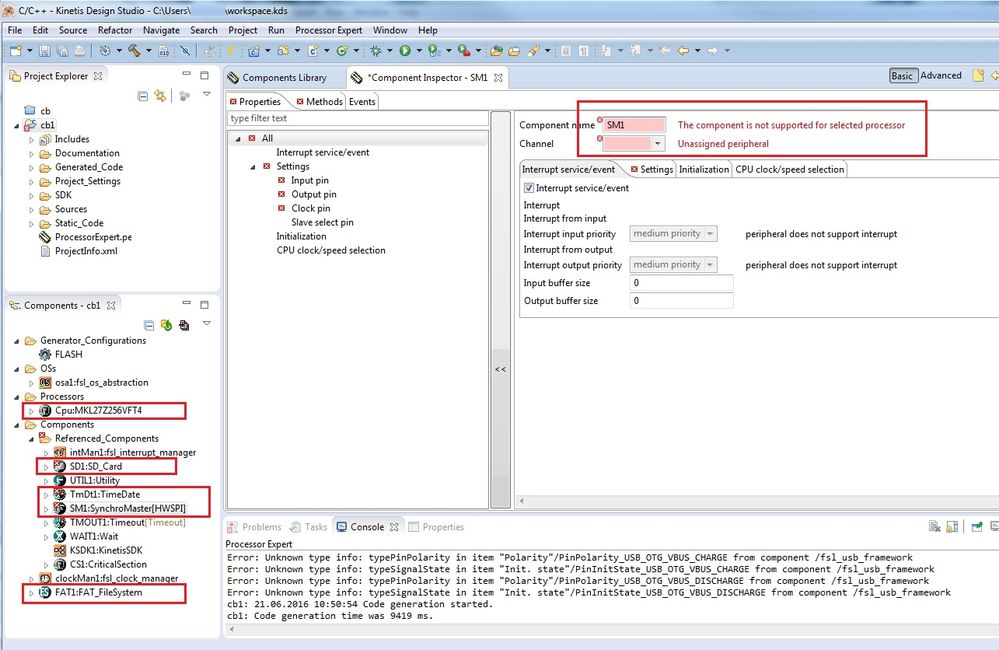The image size is (999, 650).
Task: Close the Project Explorer view
Action: pos(97,76)
